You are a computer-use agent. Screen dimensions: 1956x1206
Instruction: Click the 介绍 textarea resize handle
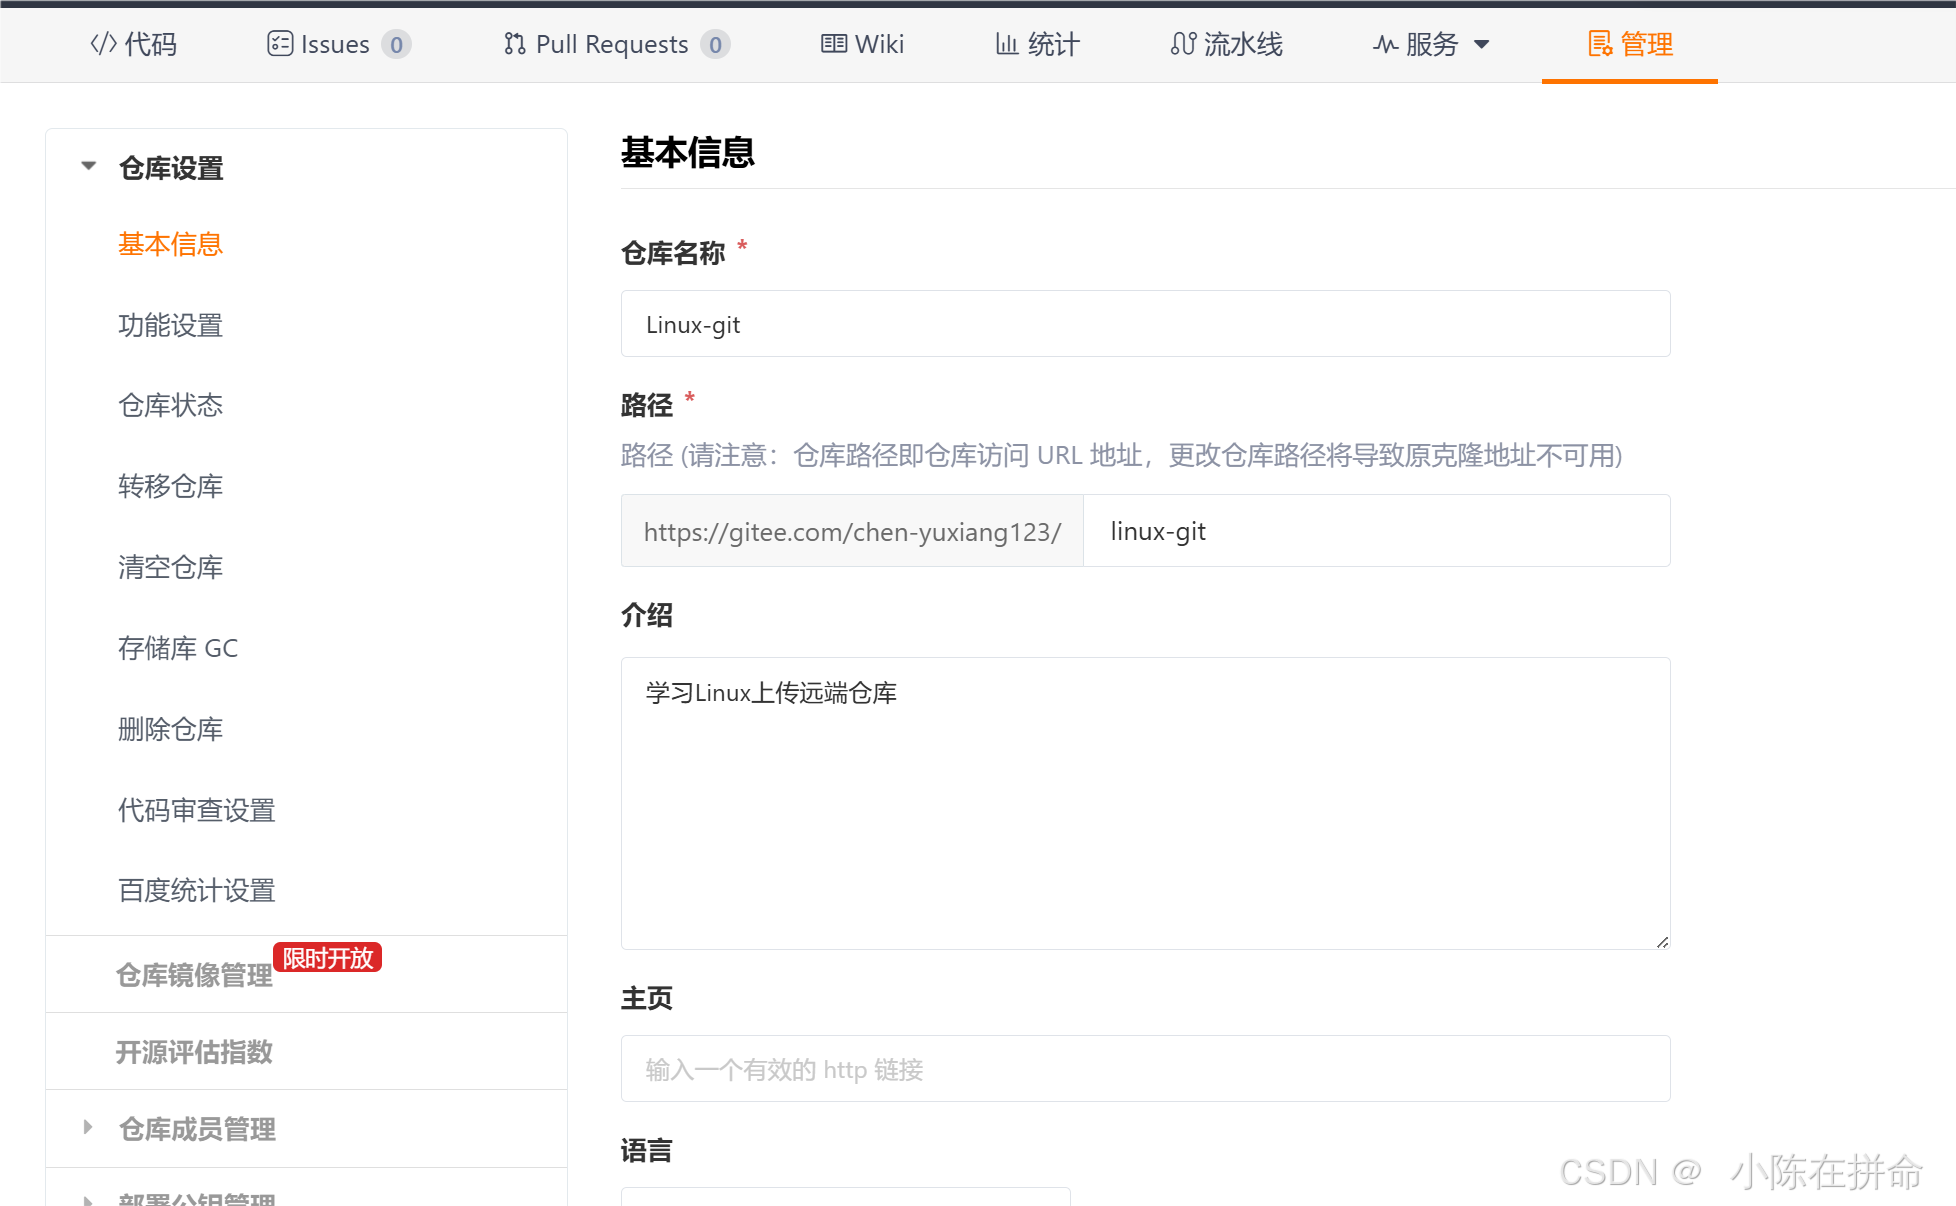[1662, 942]
